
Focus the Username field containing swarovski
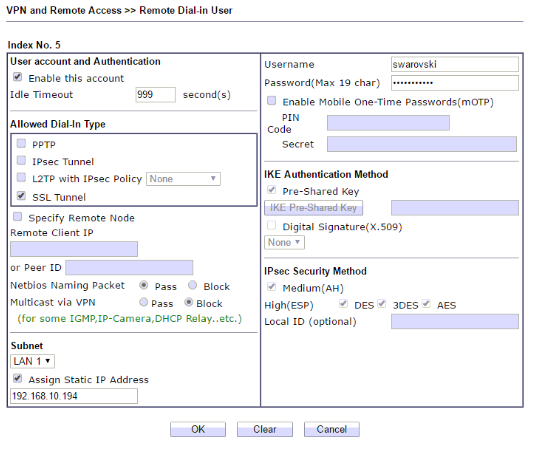pyautogui.click(x=455, y=64)
